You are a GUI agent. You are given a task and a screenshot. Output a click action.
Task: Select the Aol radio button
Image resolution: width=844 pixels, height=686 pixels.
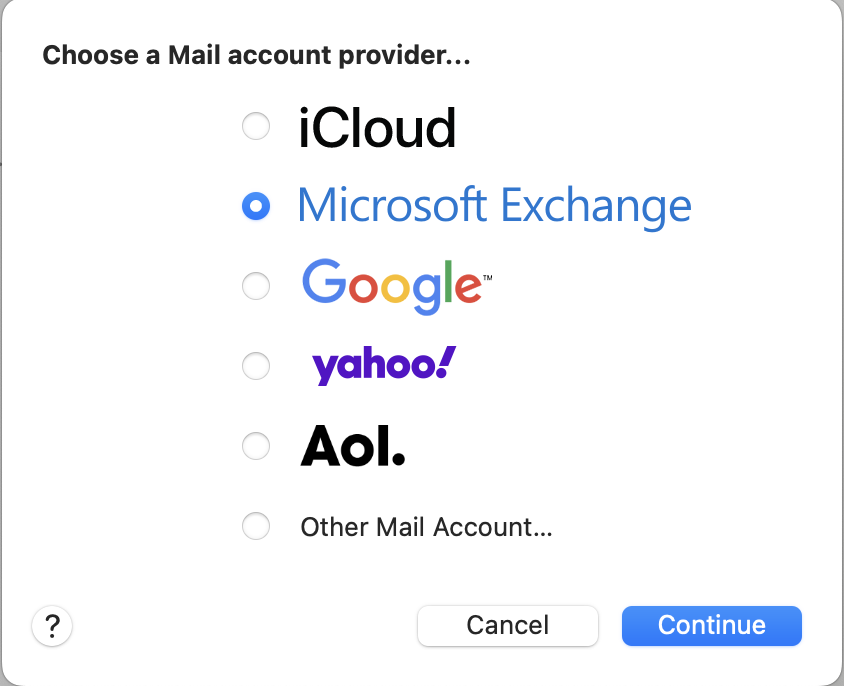pos(256,446)
